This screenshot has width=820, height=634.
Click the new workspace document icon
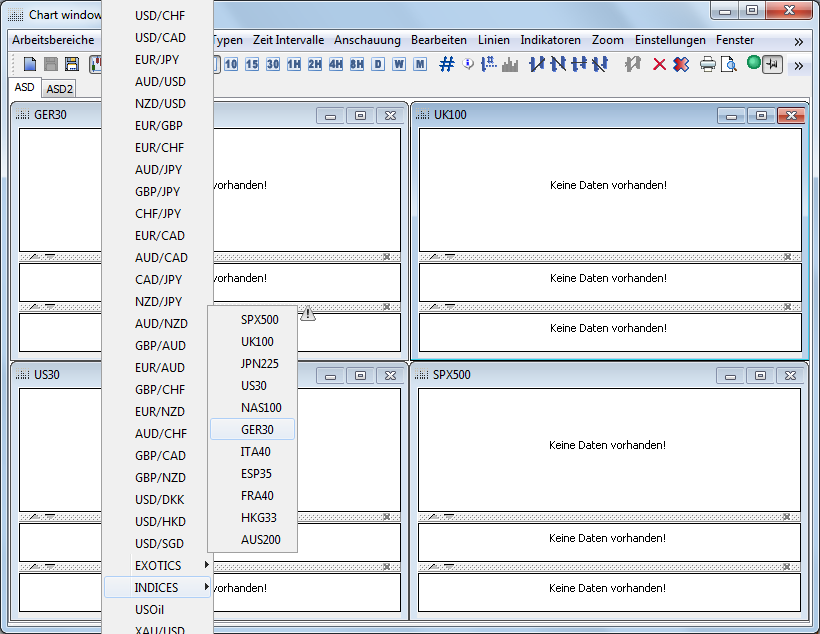[x=30, y=64]
